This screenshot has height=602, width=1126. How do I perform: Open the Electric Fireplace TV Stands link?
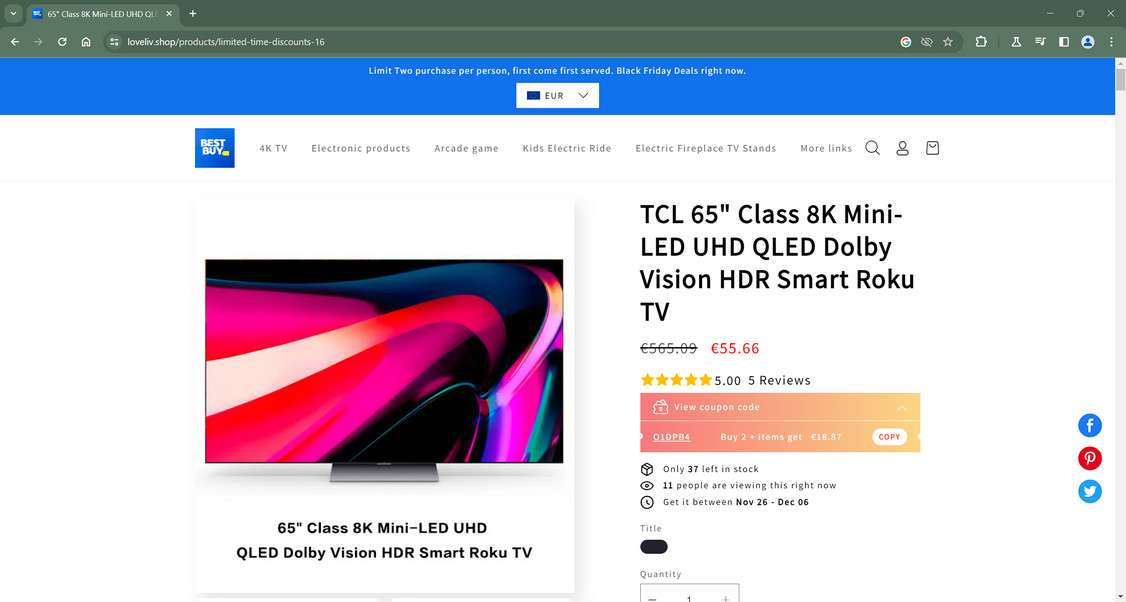tap(706, 148)
